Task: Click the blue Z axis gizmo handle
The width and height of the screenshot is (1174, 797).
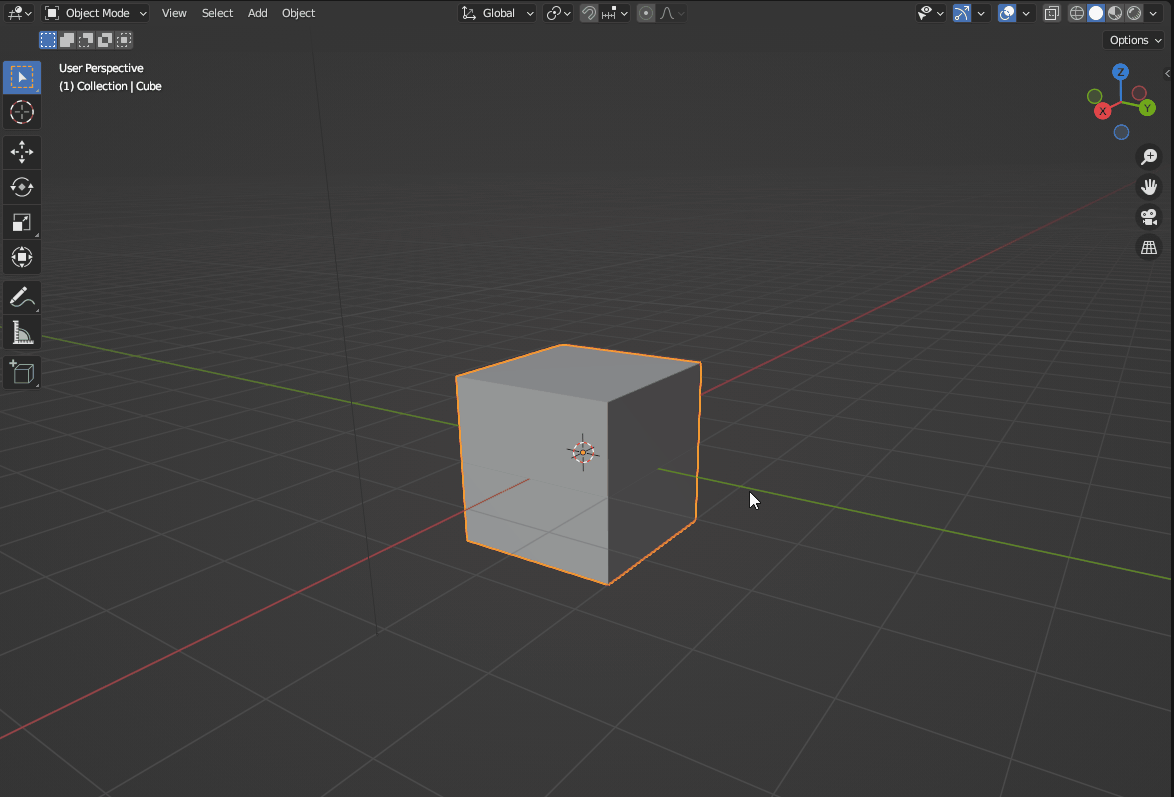Action: (x=1120, y=72)
